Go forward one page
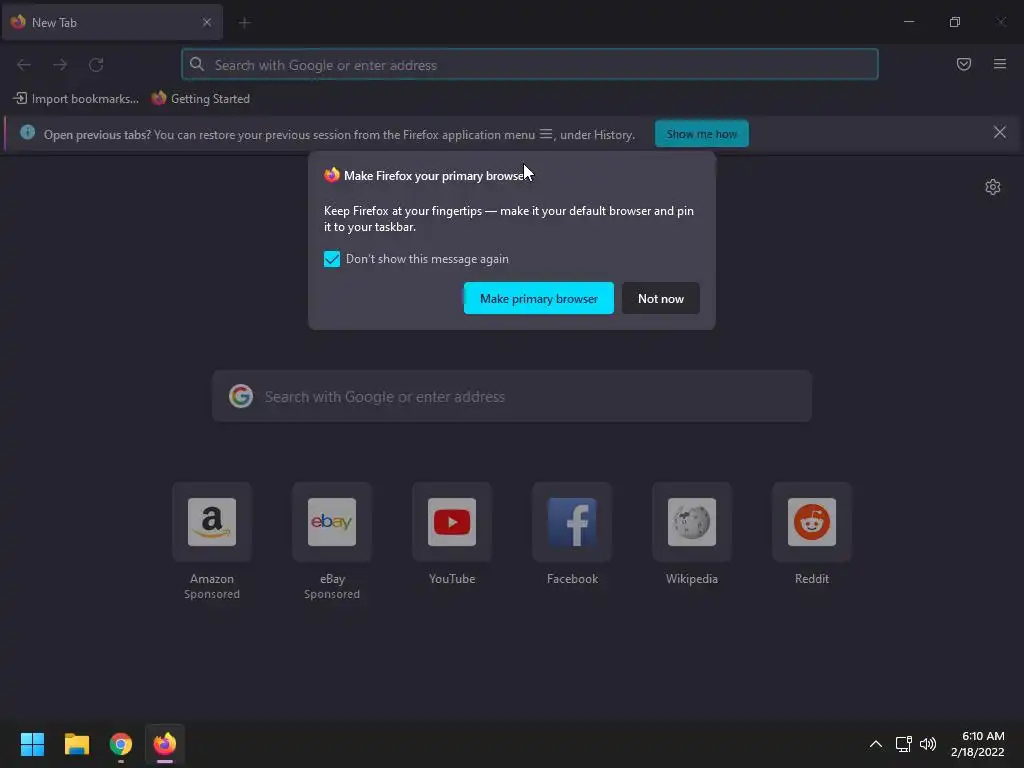This screenshot has width=1024, height=768. [x=60, y=65]
